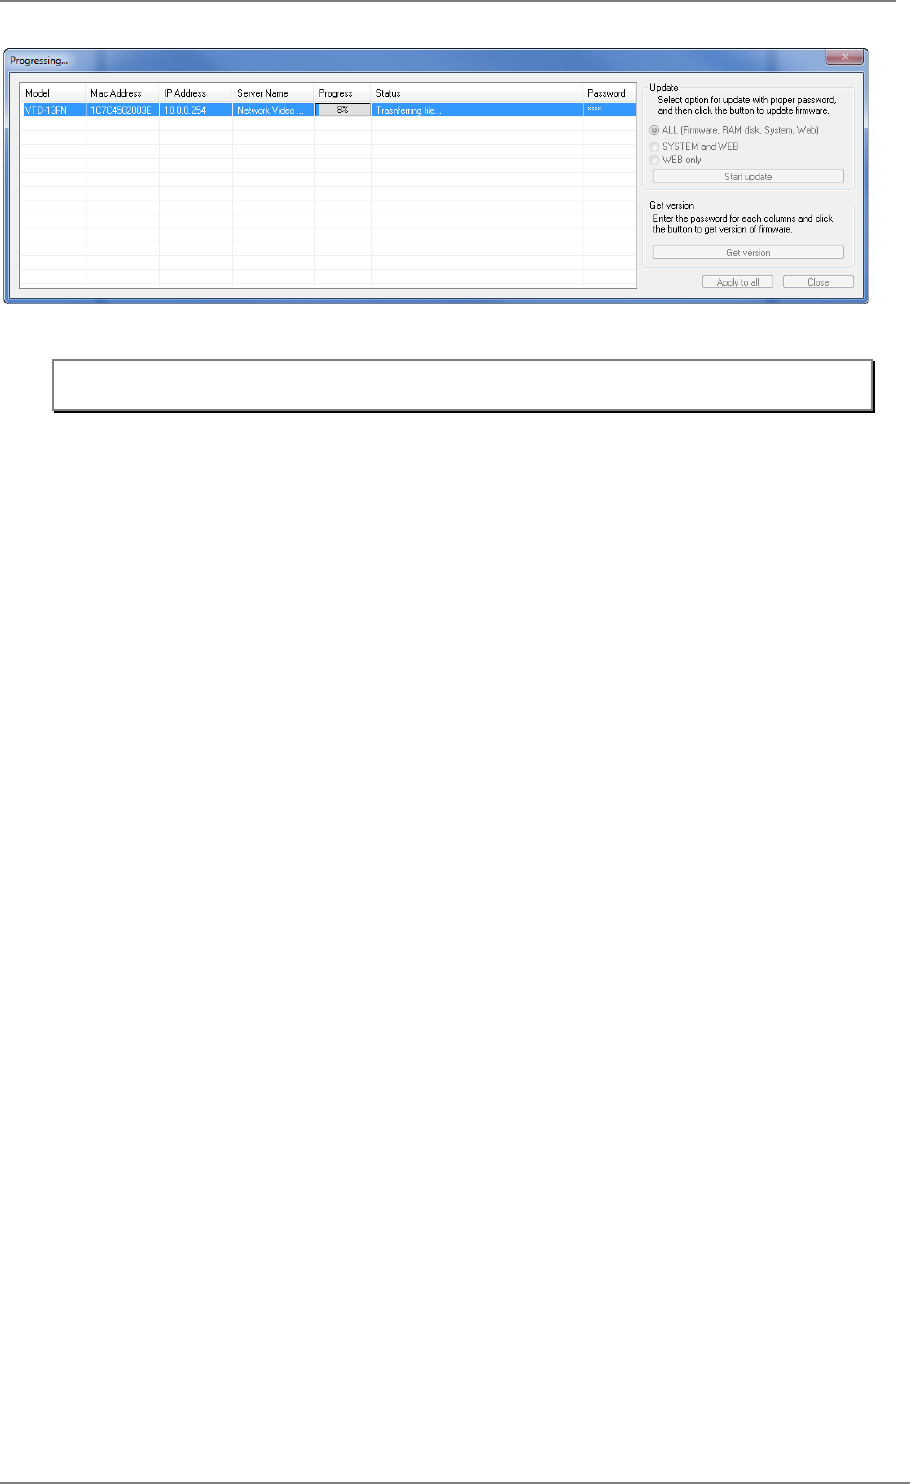Click the Password column header
The height and width of the screenshot is (1484, 910).
[609, 94]
